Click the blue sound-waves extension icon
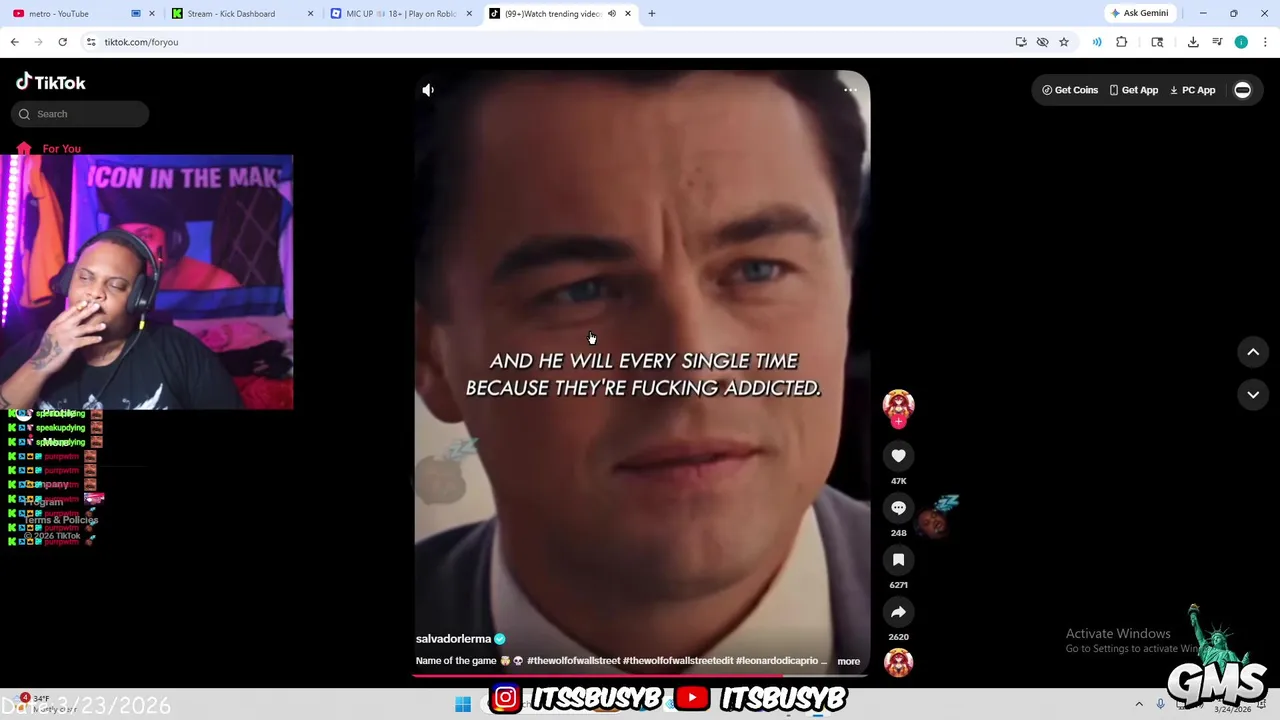Screen dimensions: 1280x720 tap(1097, 42)
